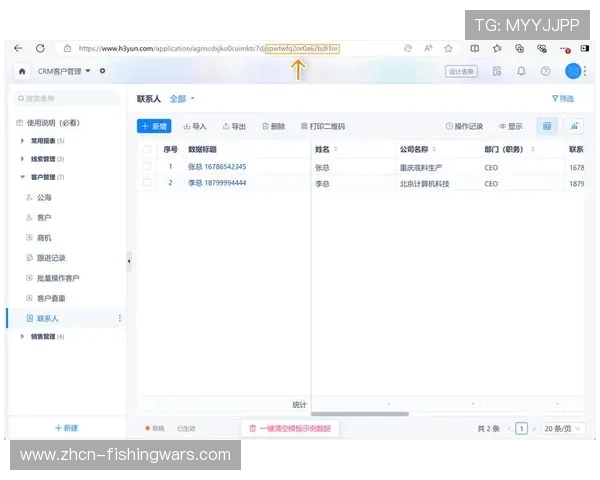Viewport: 600px width, 480px height.
Task: Open 跟进记录 in the sidebar
Action: click(x=51, y=258)
